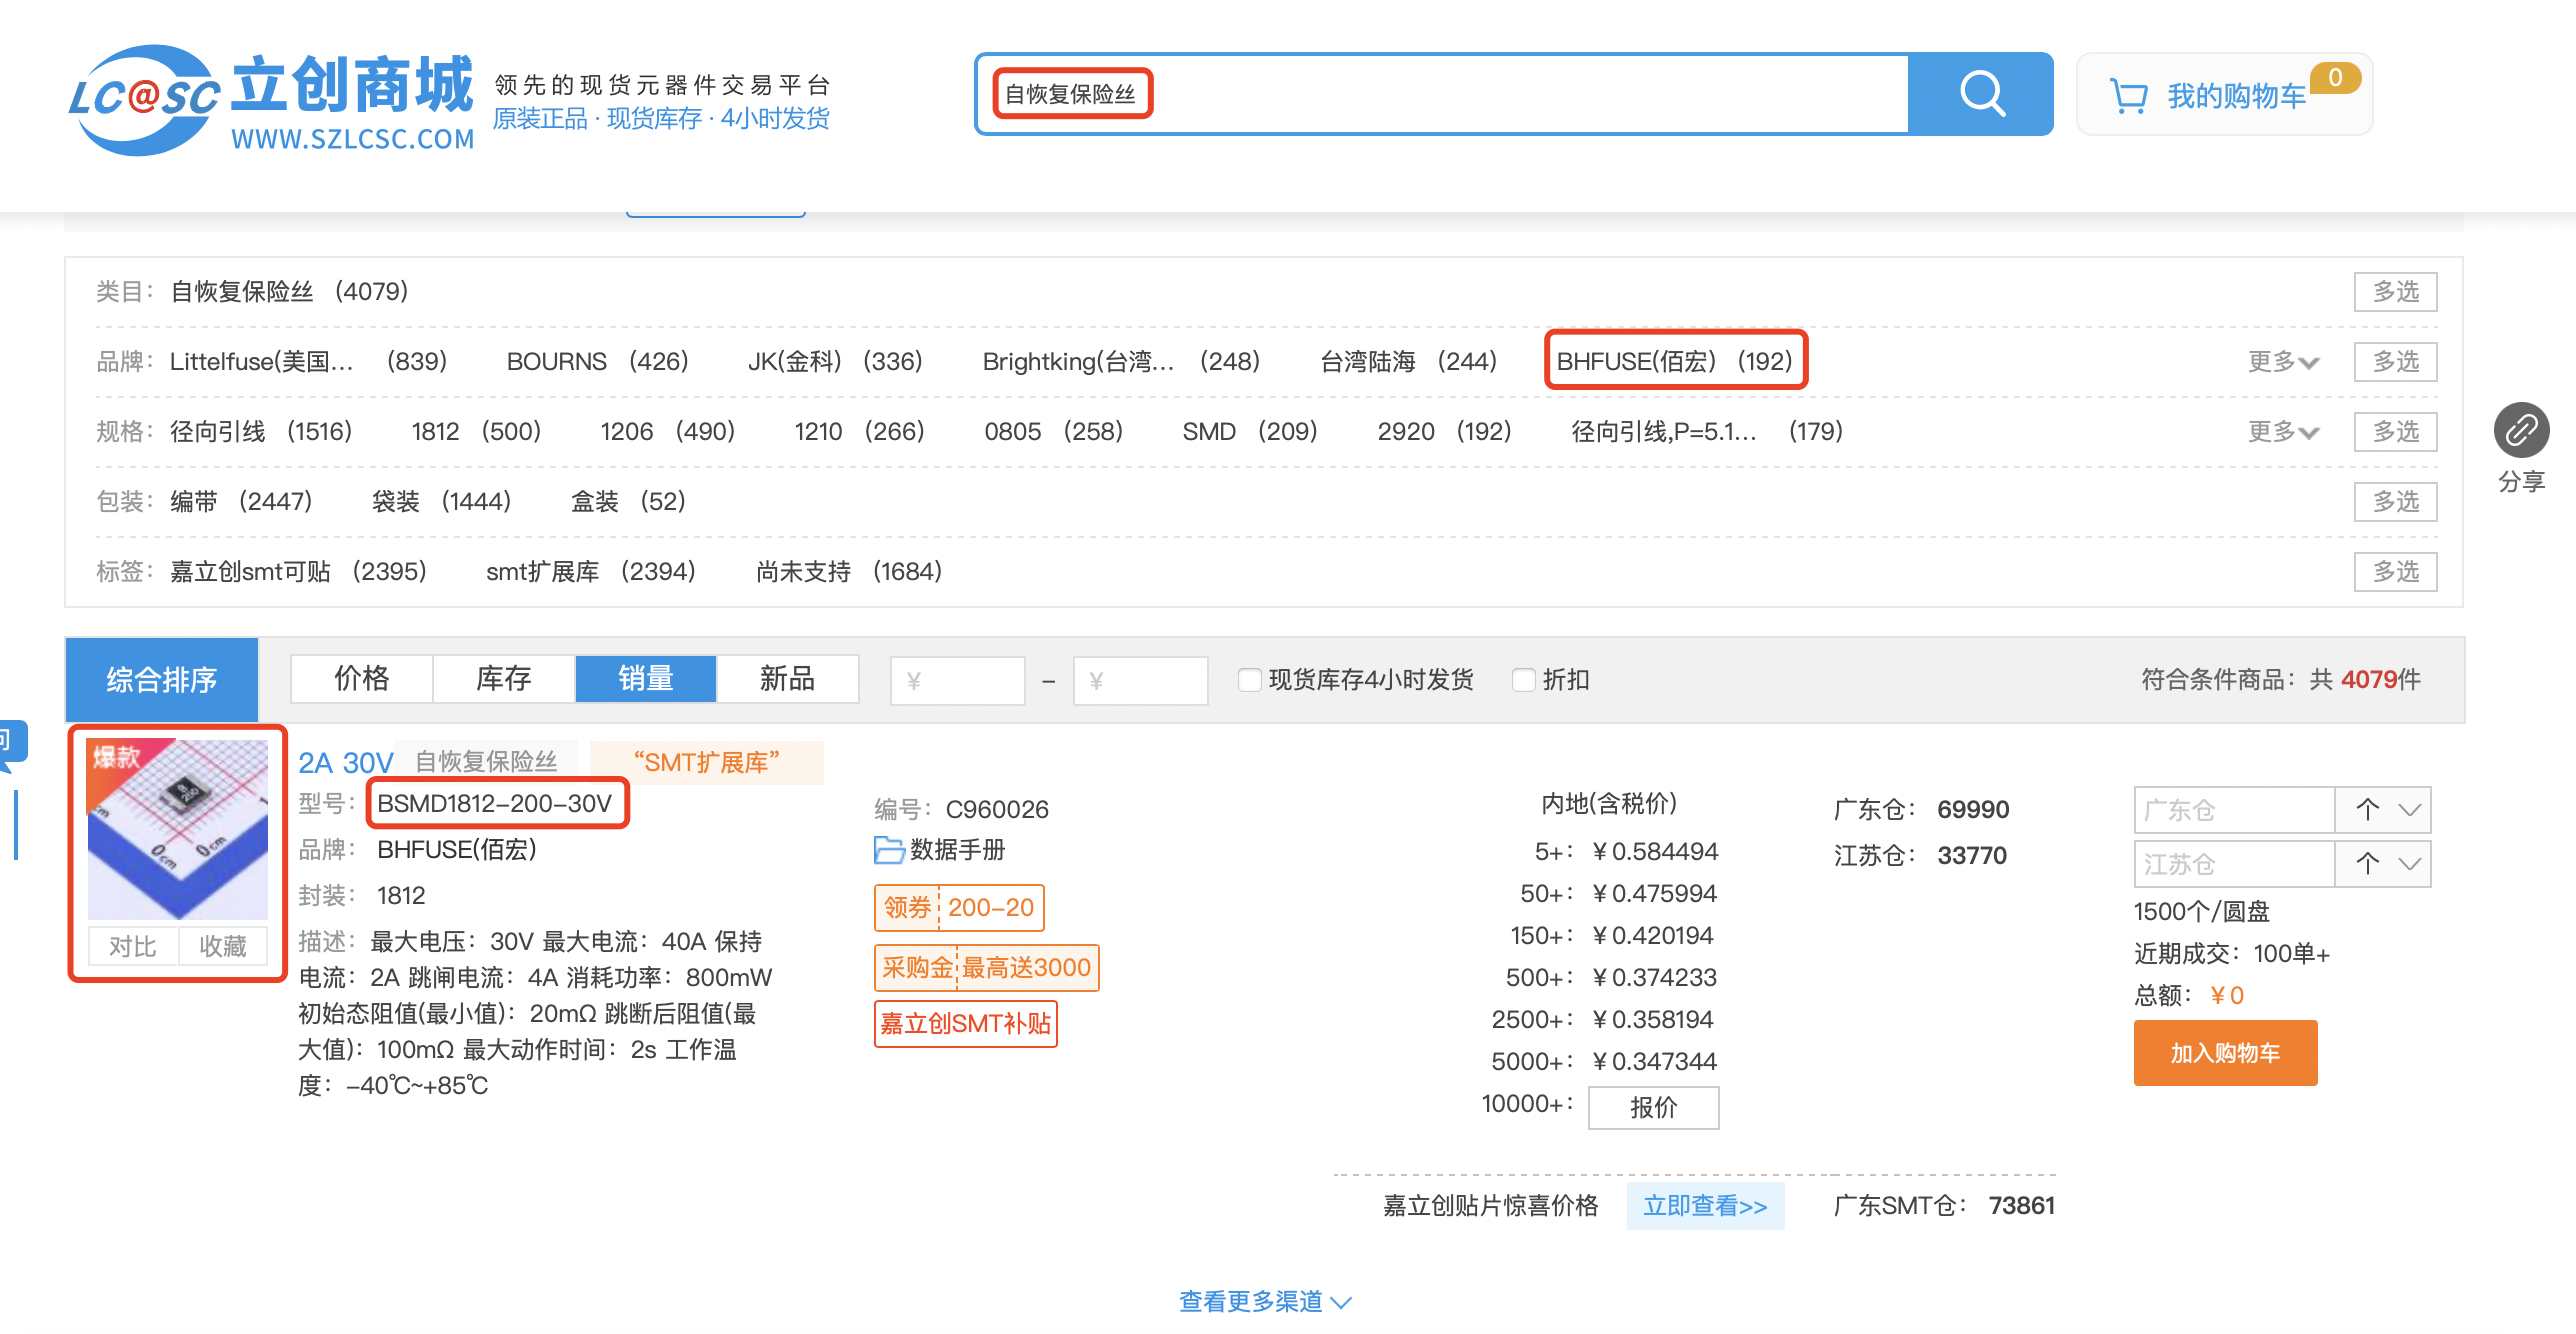Filter by packaging 编带
2576x1334 pixels.
pos(241,501)
